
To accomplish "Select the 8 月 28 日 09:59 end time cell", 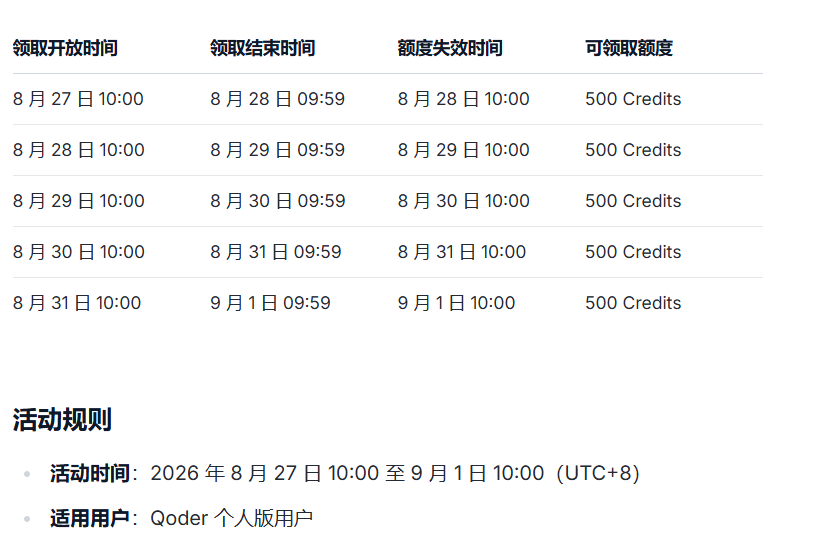I will [278, 99].
